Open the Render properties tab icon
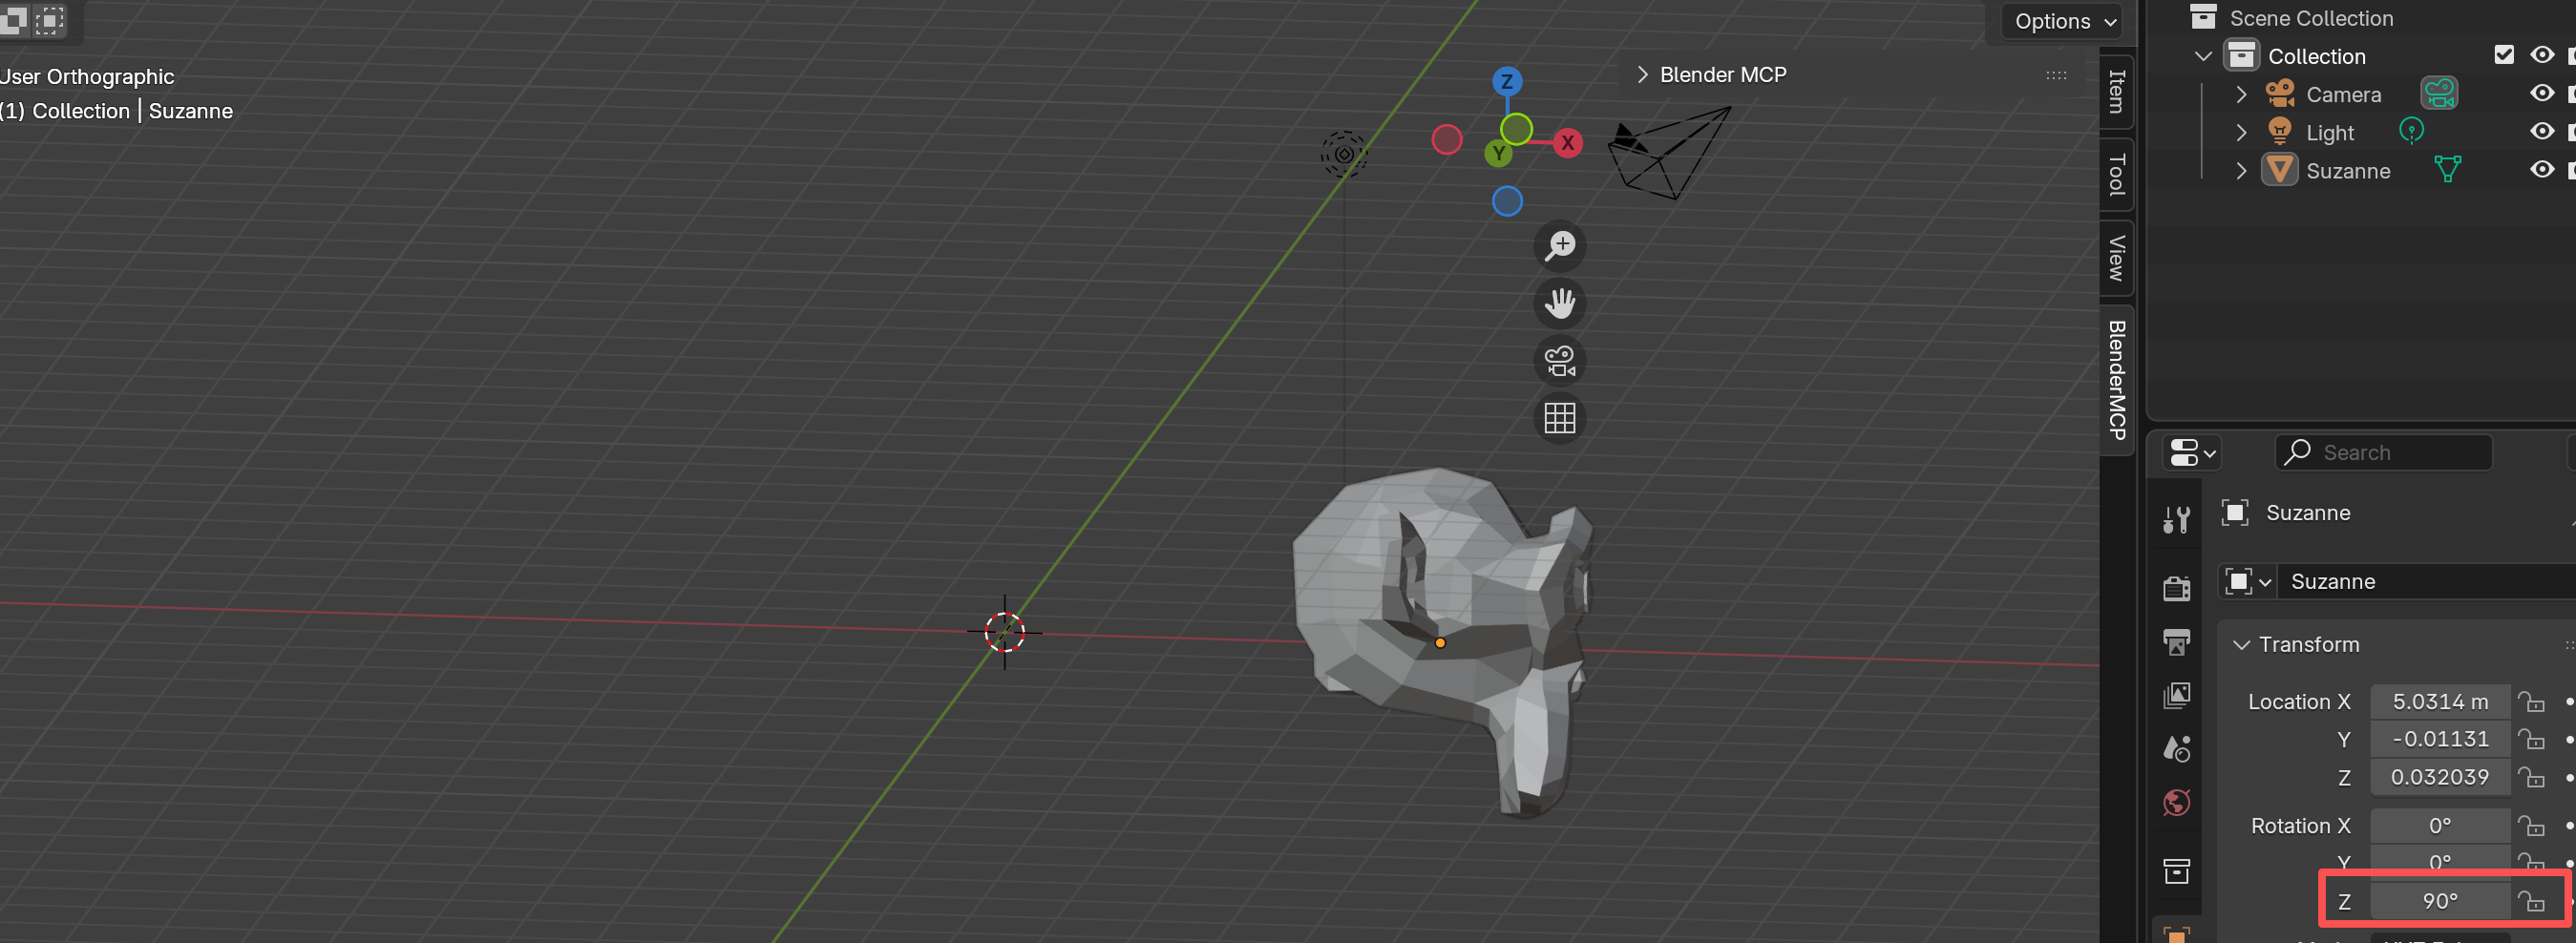 2176,588
